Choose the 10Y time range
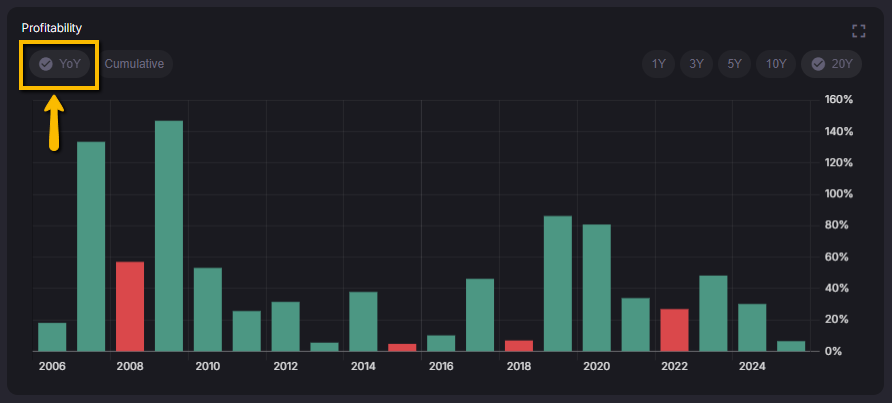This screenshot has height=403, width=892. [775, 64]
